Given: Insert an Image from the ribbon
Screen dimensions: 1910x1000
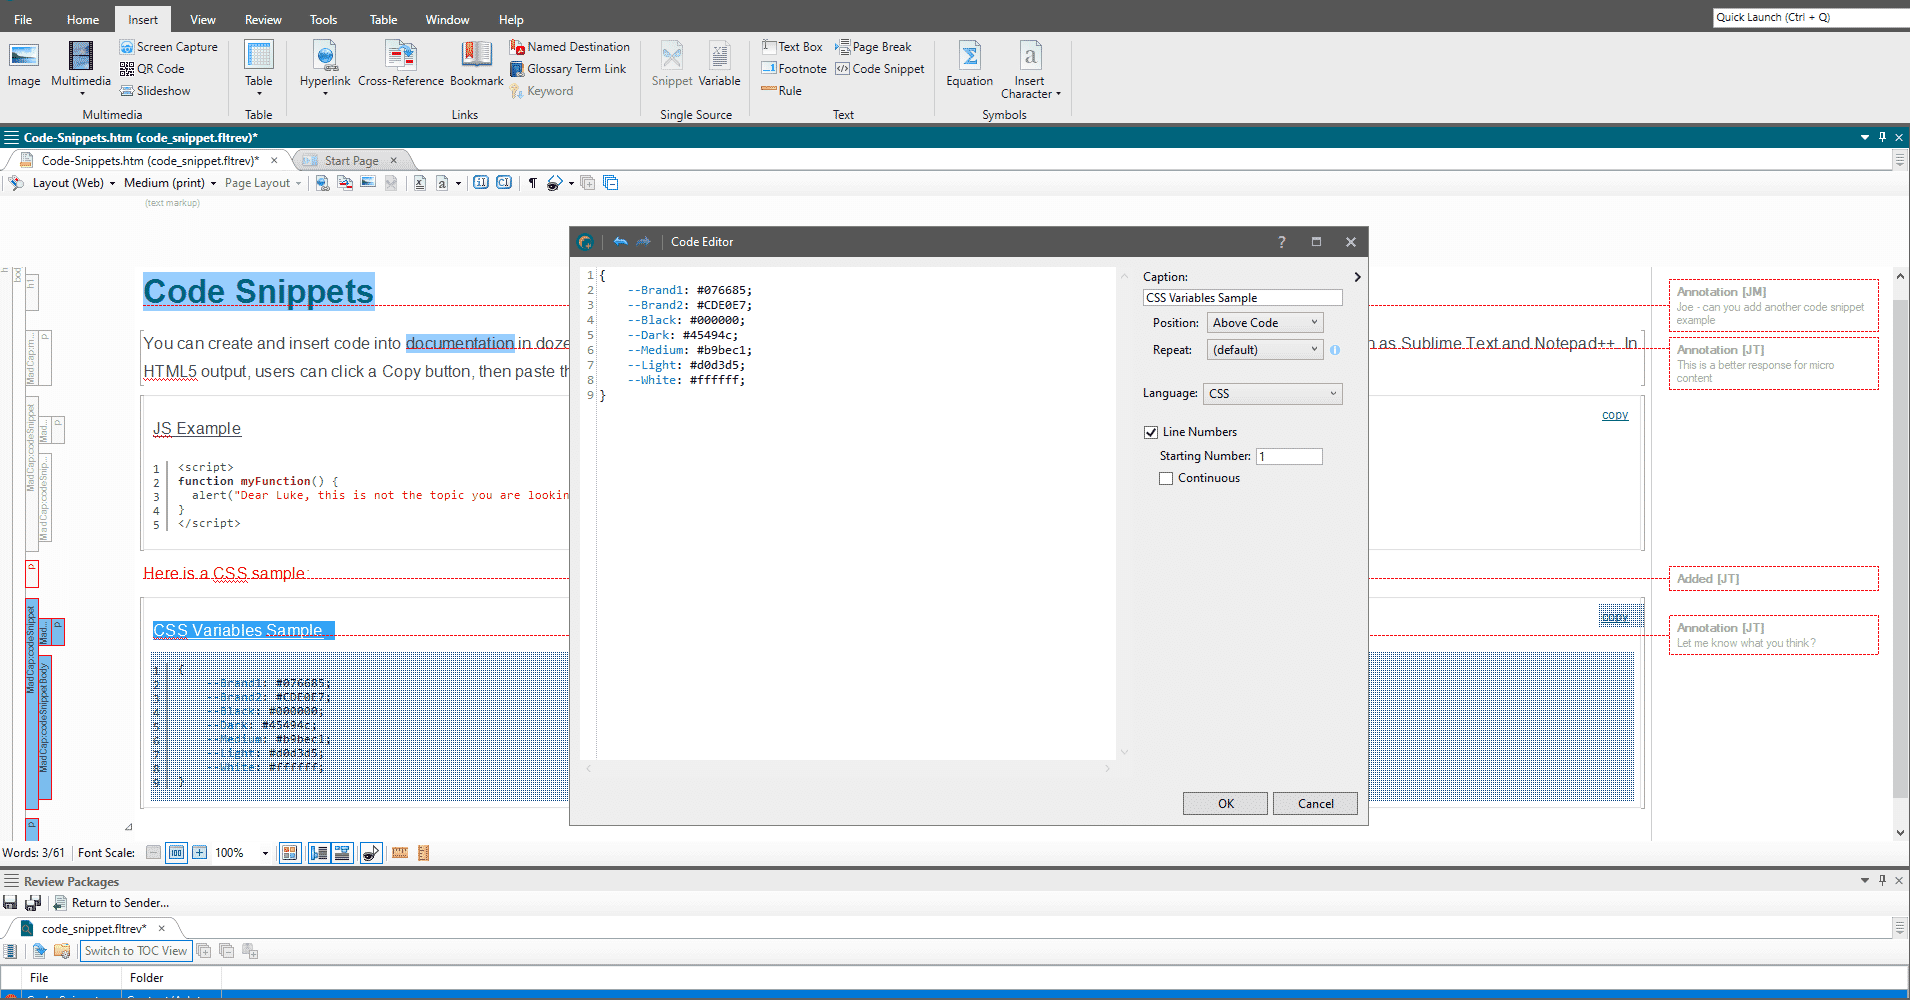Looking at the screenshot, I should tap(24, 65).
